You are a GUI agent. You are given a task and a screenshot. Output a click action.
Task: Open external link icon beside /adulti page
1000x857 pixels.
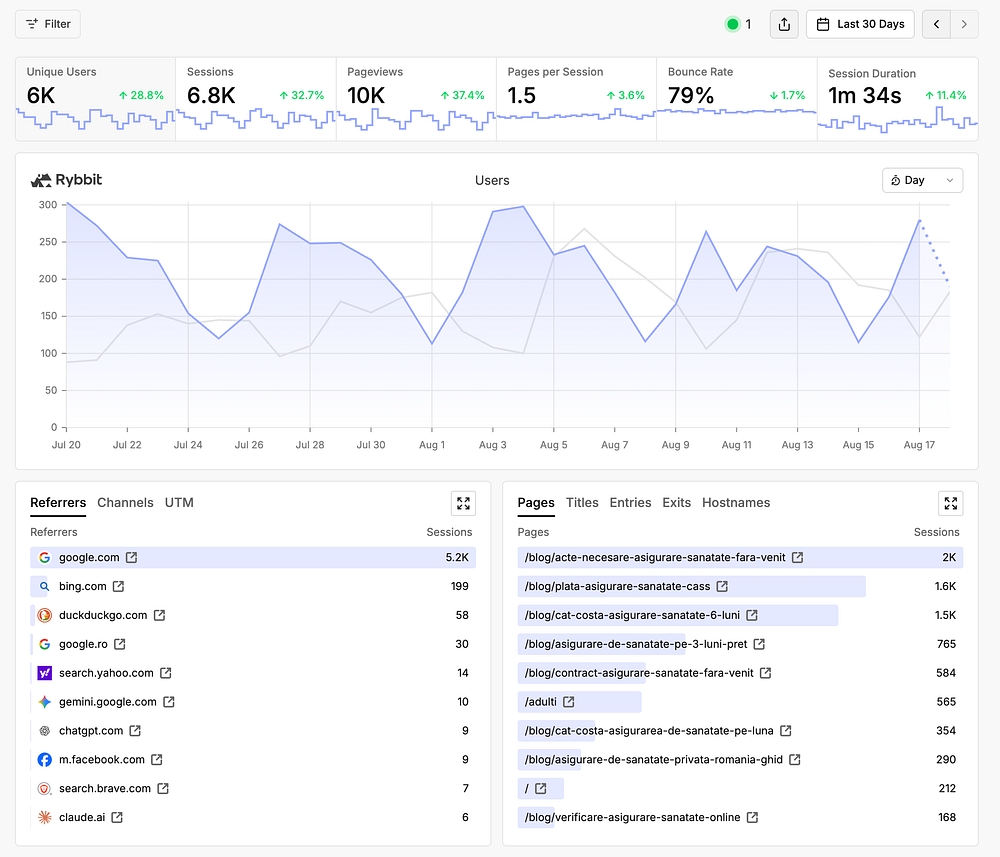pyautogui.click(x=569, y=701)
